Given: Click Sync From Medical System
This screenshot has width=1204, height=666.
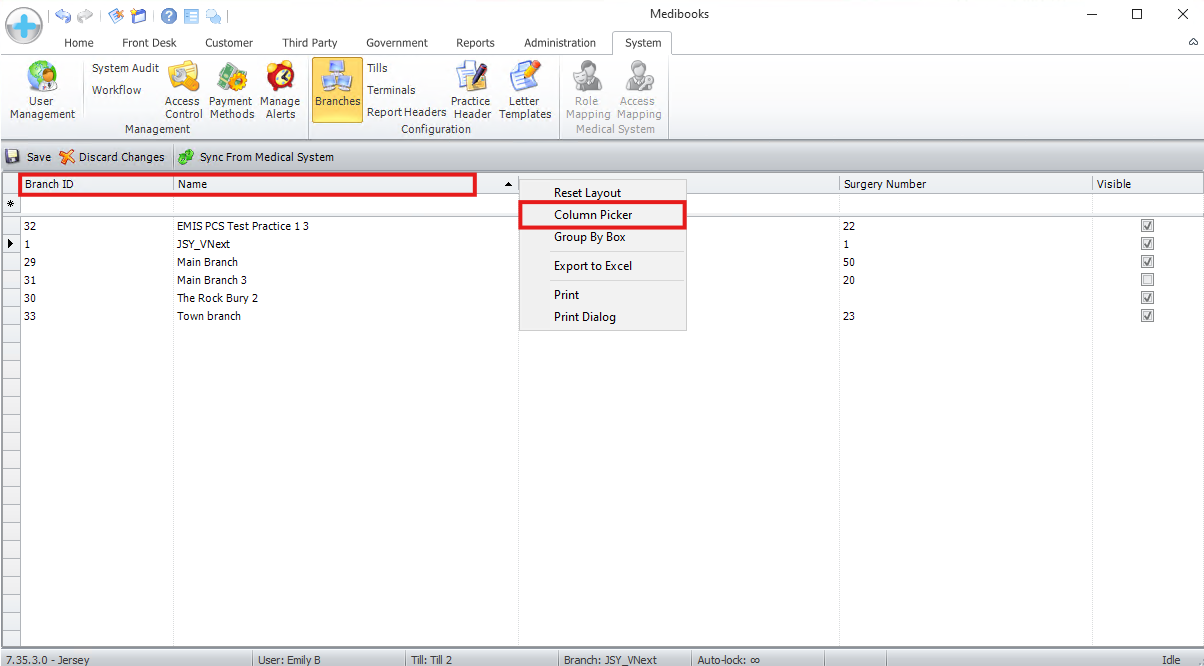Looking at the screenshot, I should click(256, 157).
